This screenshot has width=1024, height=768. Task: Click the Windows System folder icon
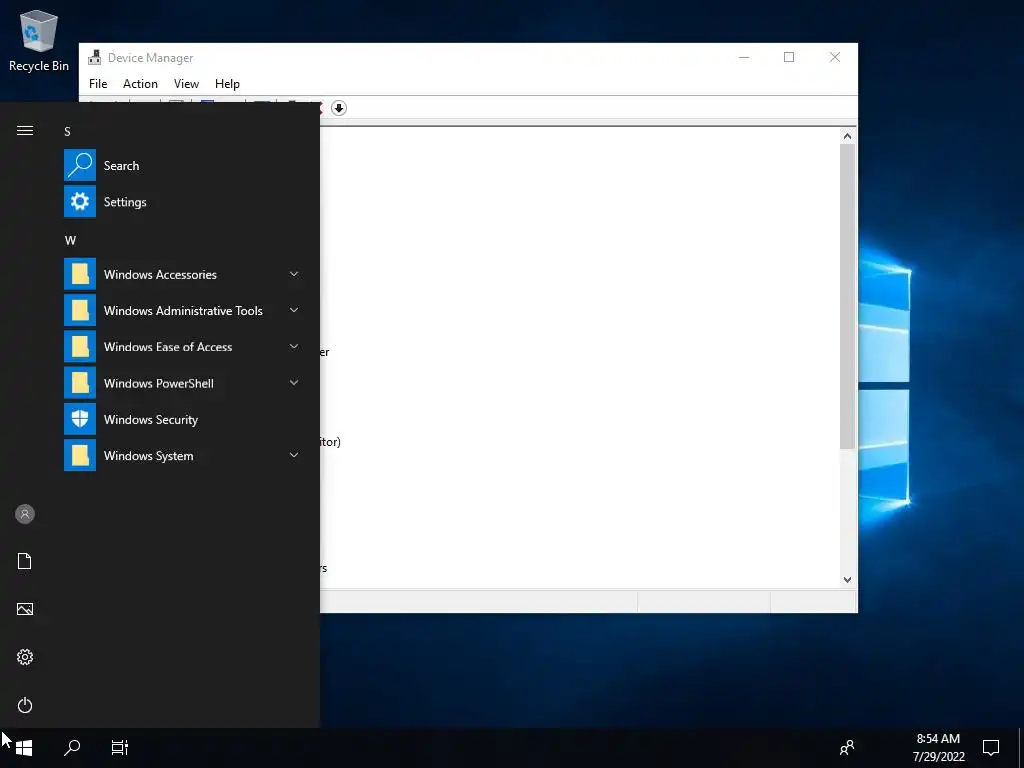(x=80, y=455)
